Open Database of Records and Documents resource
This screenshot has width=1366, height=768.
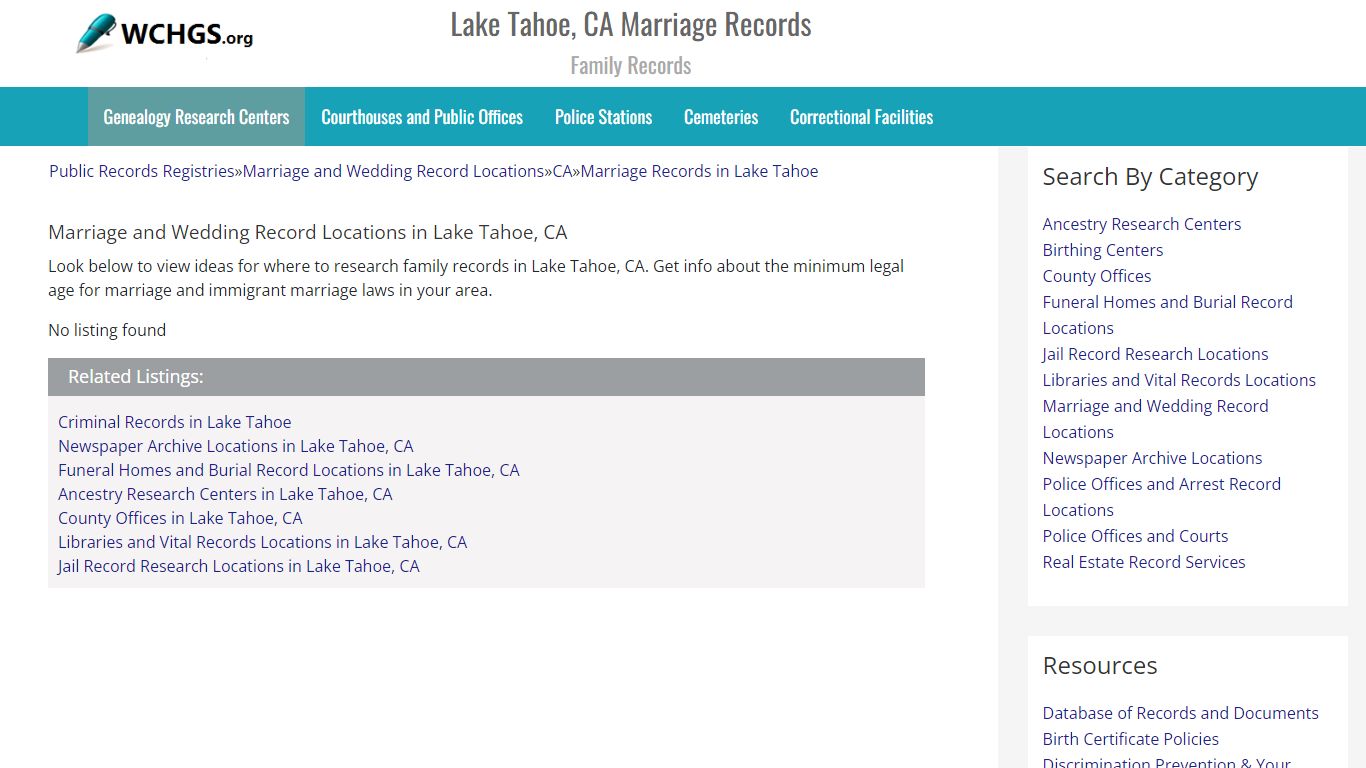1181,713
